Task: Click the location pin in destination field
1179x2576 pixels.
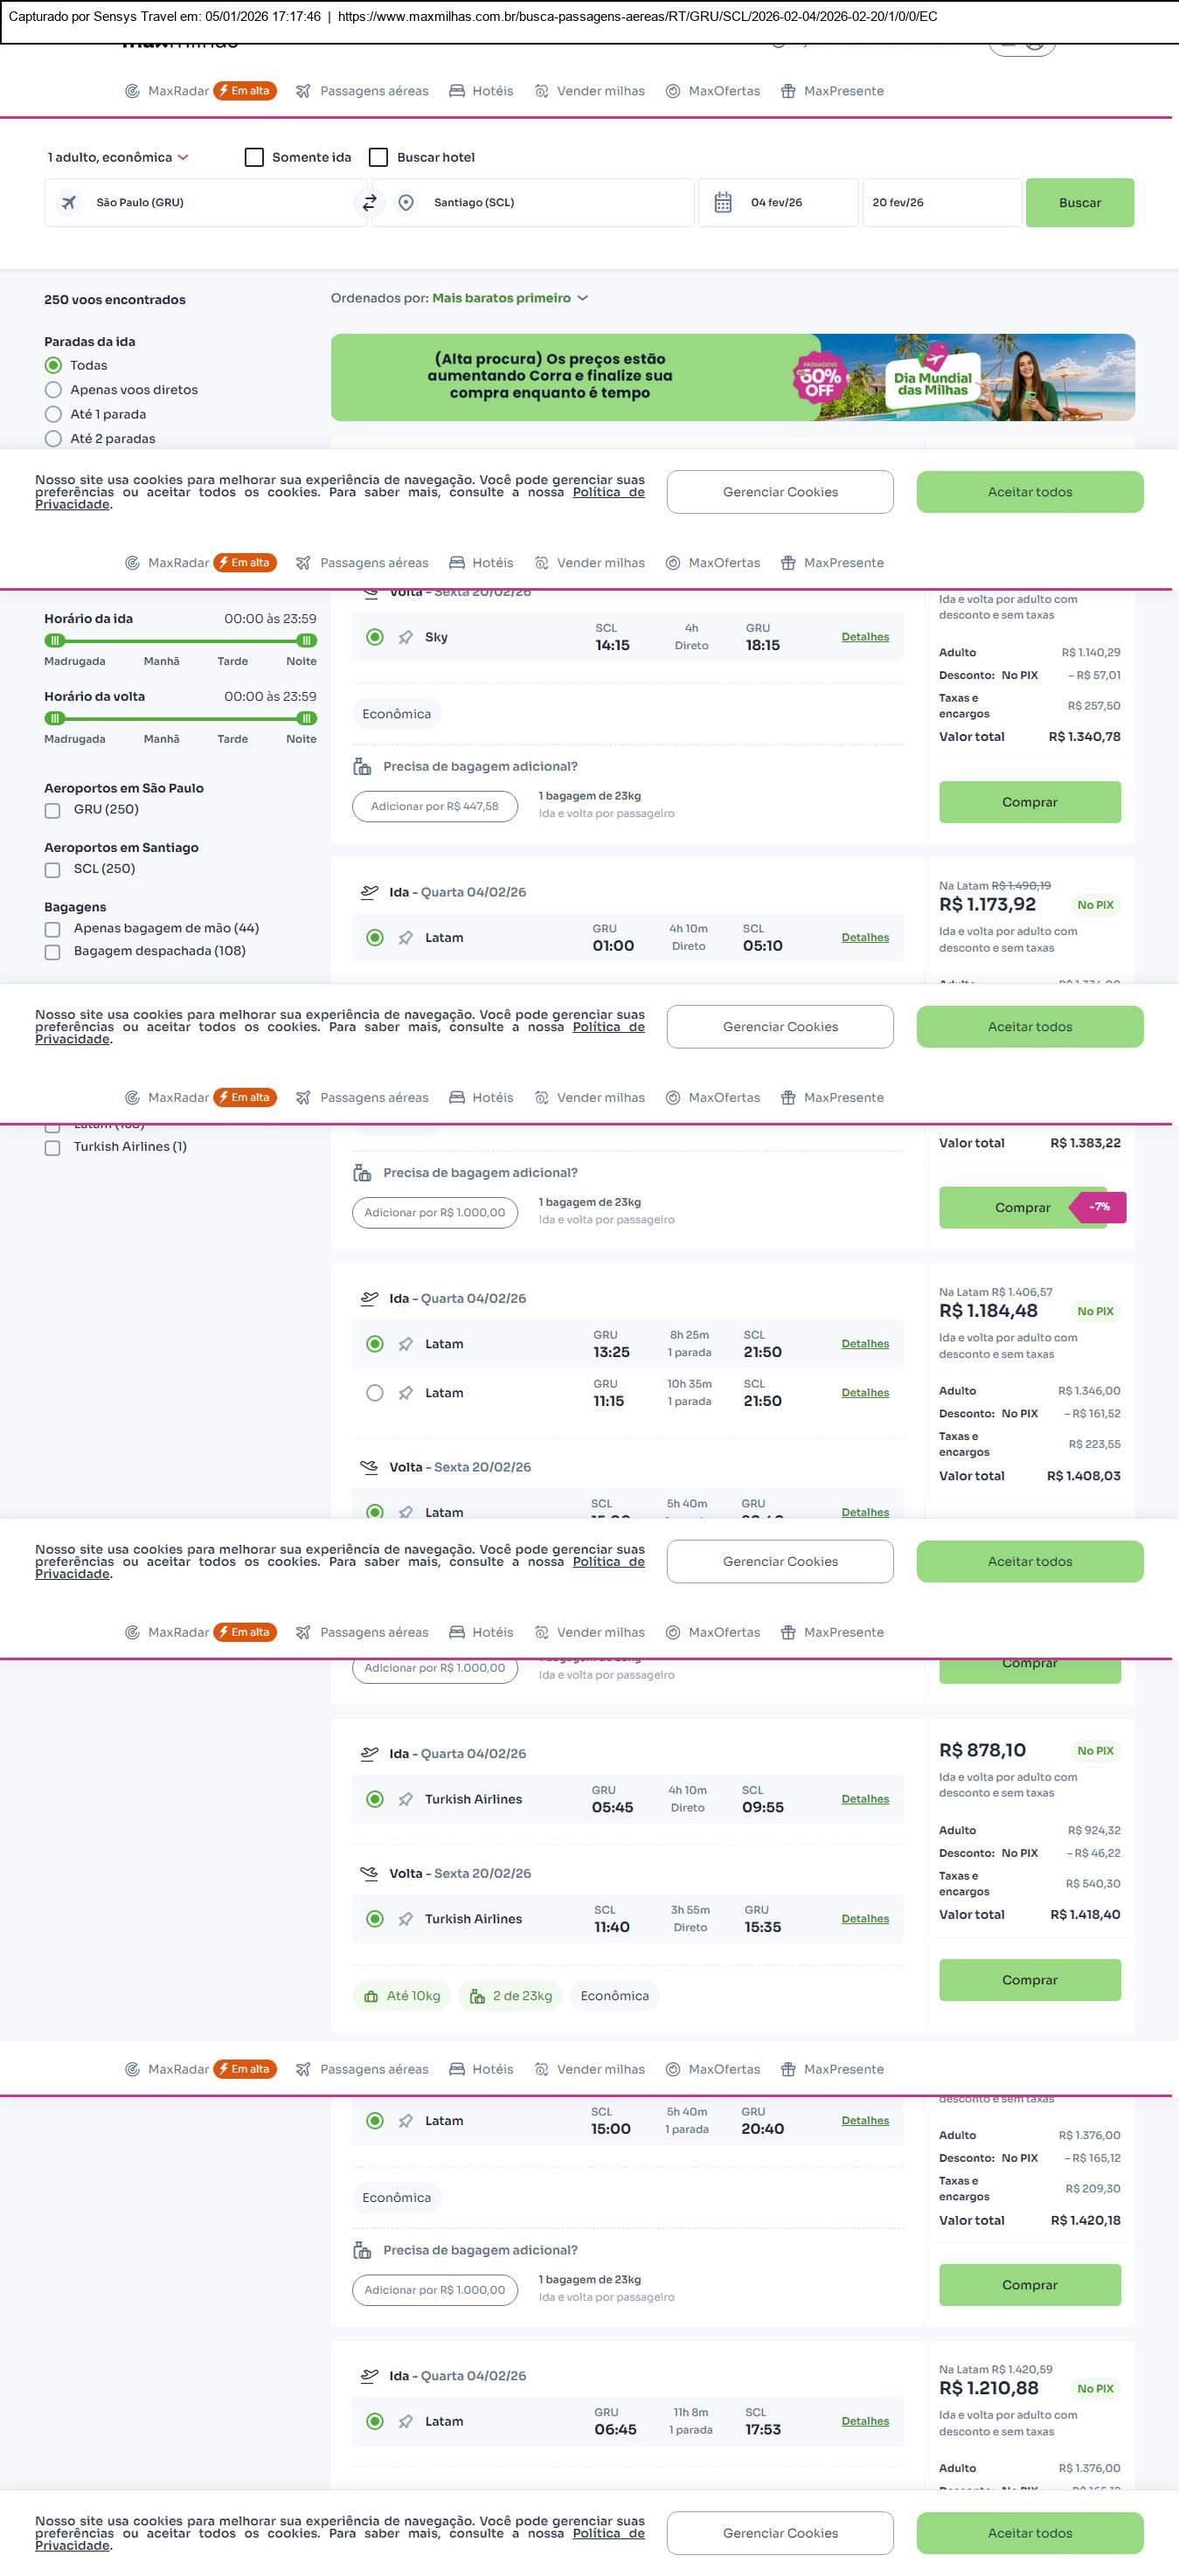Action: coord(406,203)
